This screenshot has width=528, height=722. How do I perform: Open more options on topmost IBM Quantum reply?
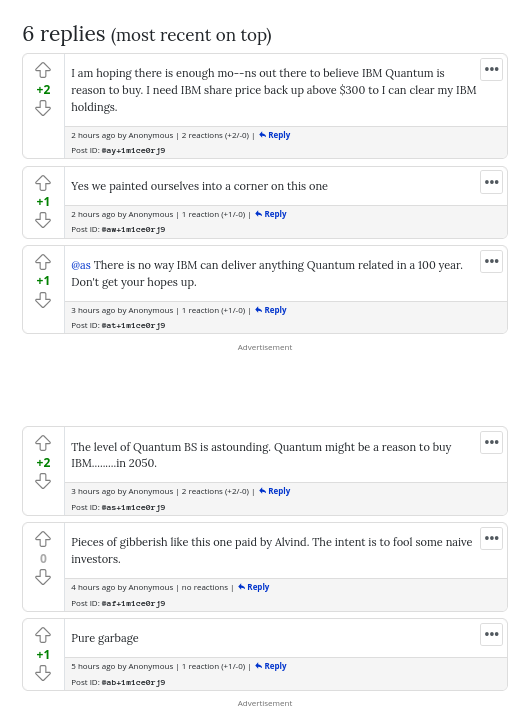tap(491, 69)
